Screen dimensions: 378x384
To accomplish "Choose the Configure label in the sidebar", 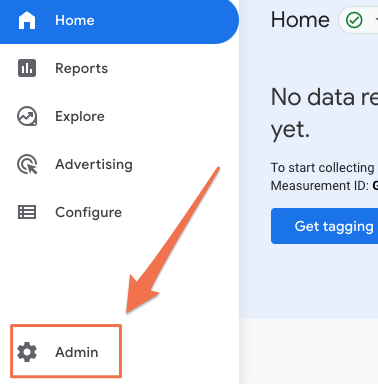I will (89, 212).
